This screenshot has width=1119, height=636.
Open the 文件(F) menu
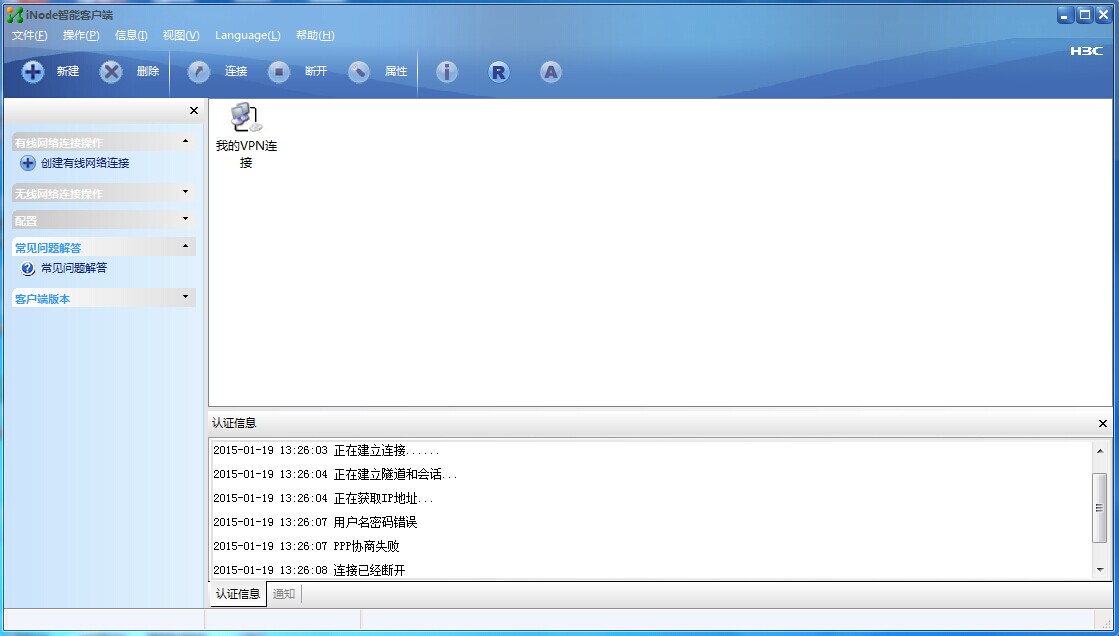click(x=29, y=35)
